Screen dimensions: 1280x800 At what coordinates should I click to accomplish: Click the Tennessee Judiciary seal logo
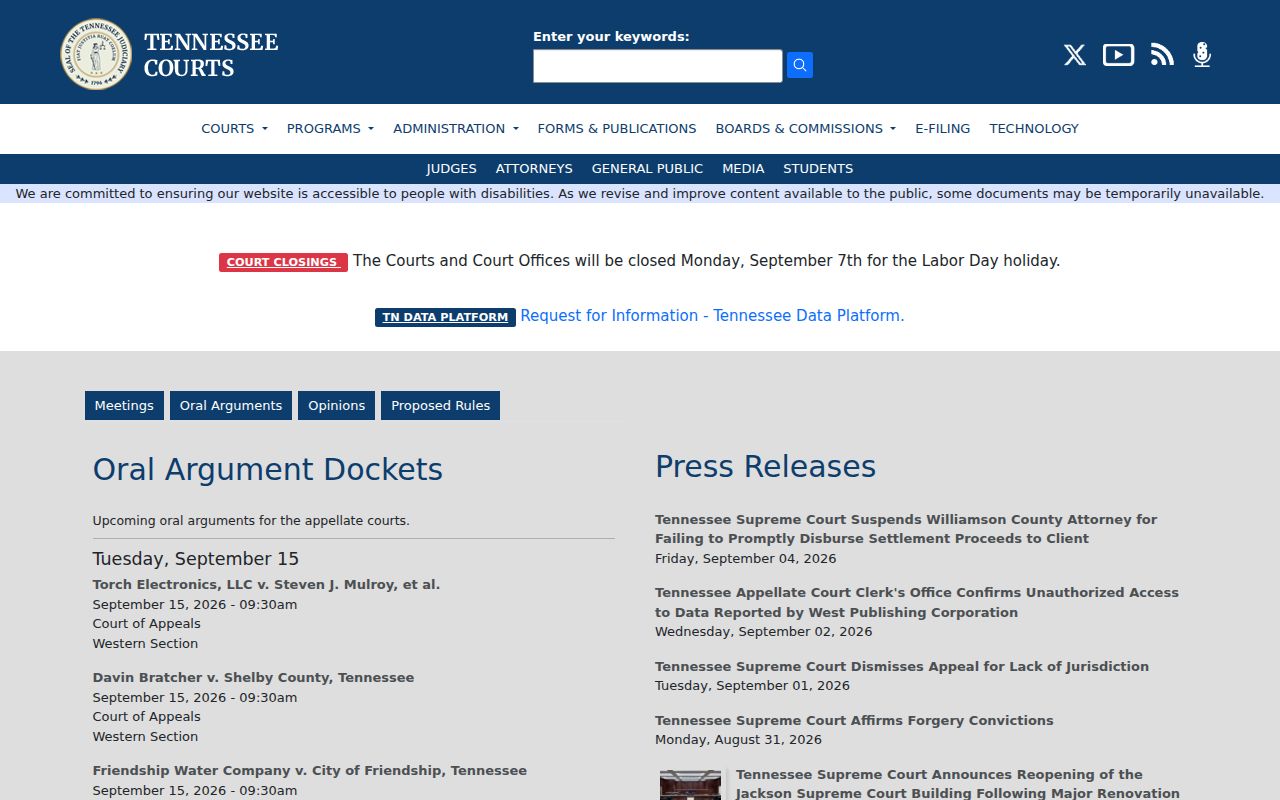[x=96, y=54]
